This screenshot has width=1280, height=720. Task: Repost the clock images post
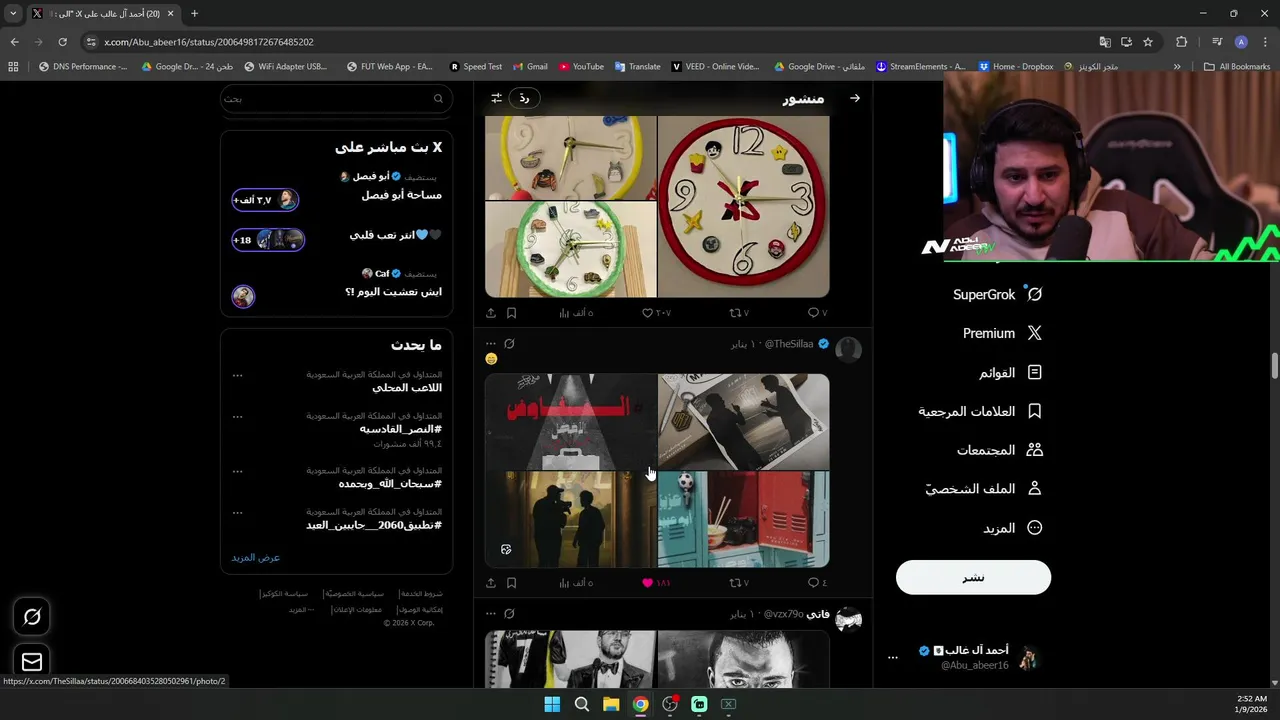point(739,313)
